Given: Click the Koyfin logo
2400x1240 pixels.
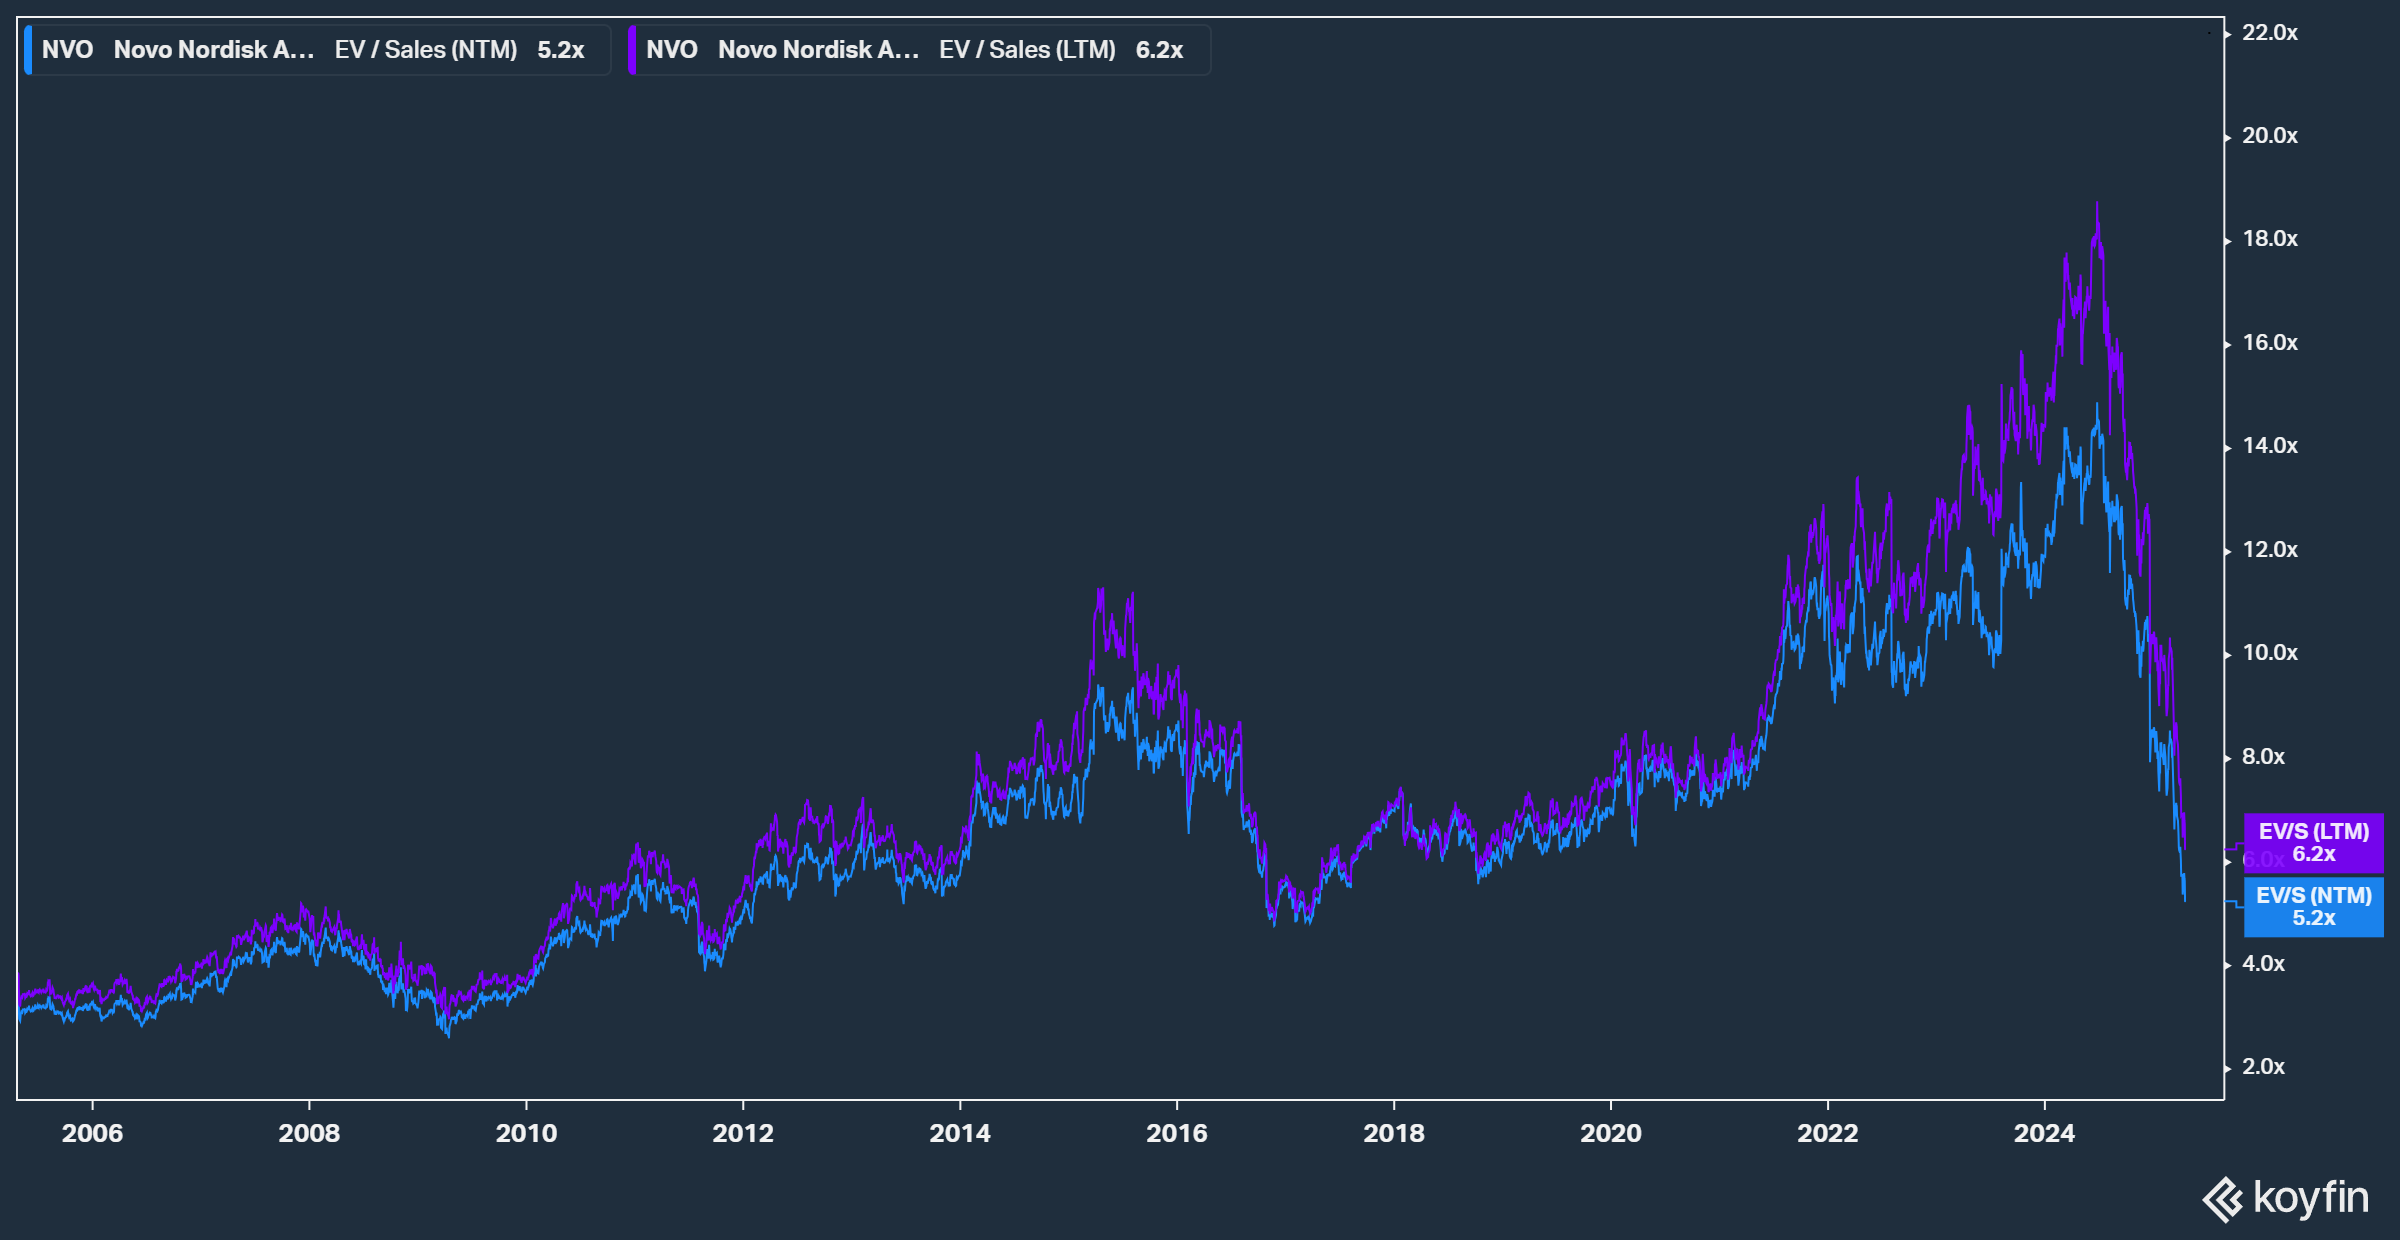Looking at the screenshot, I should (x=2285, y=1198).
